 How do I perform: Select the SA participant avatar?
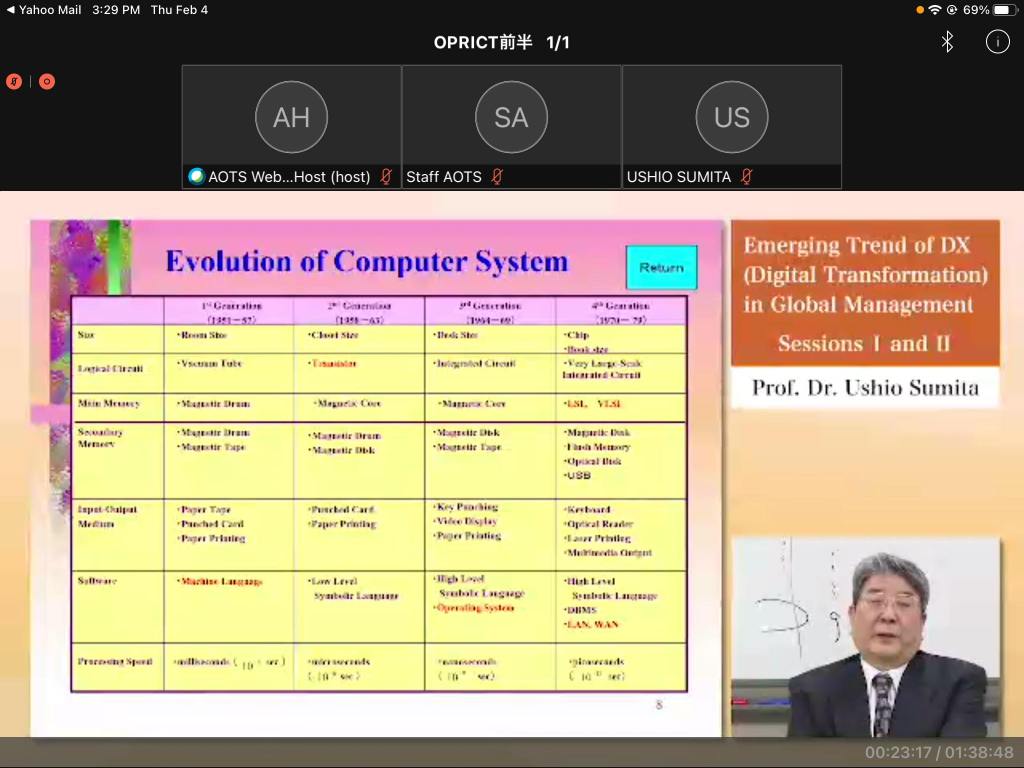click(511, 118)
